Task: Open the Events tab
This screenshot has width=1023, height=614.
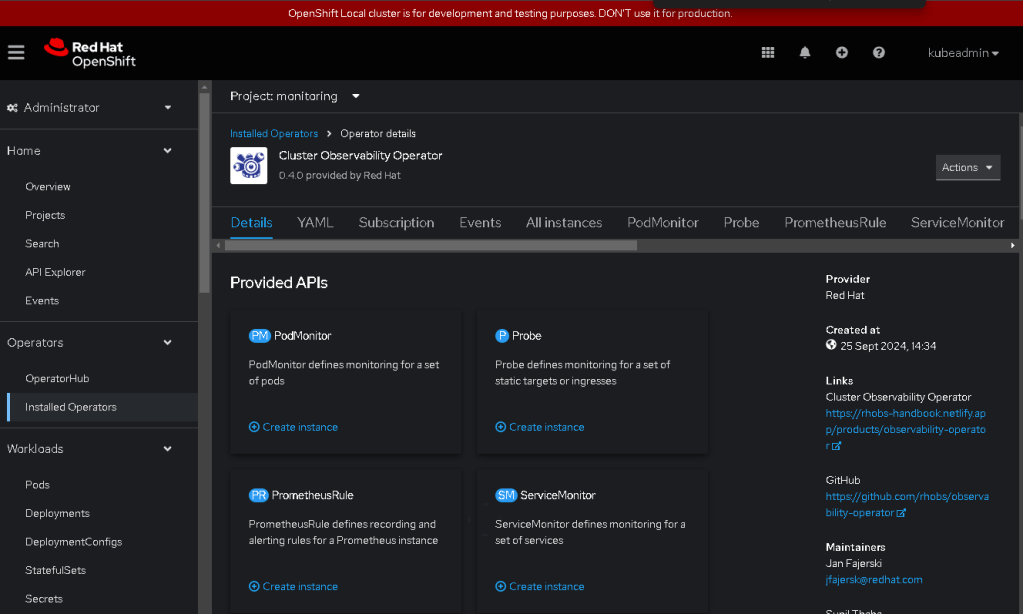Action: 480,223
